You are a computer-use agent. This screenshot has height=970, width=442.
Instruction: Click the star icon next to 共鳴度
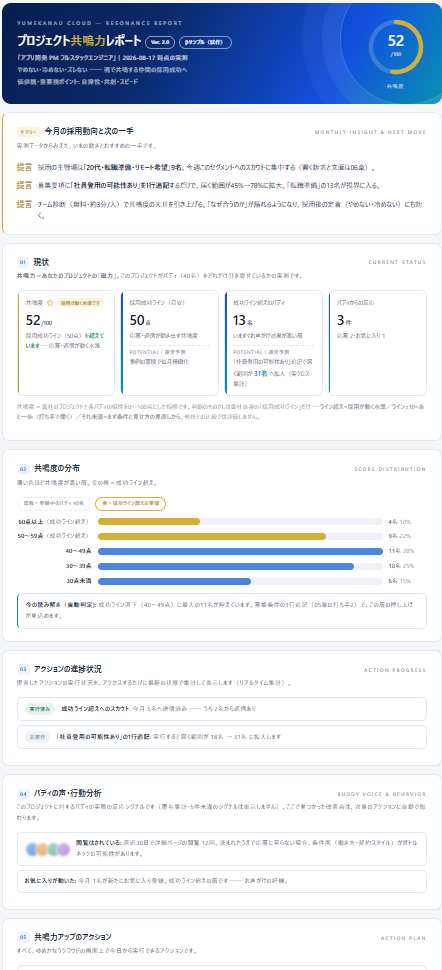(x=50, y=303)
